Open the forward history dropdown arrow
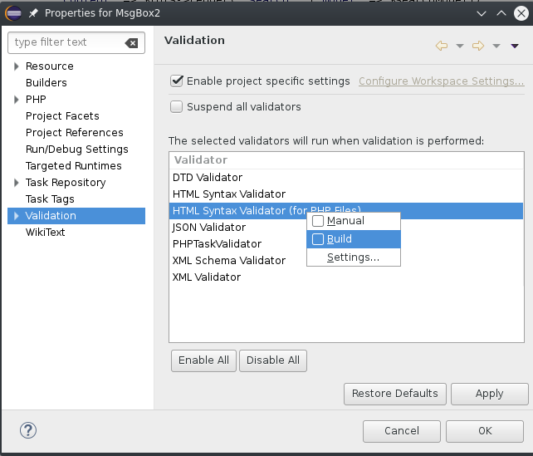 496,46
